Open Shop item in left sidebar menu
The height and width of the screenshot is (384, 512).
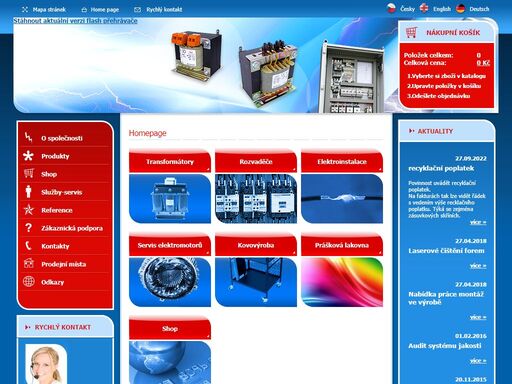pos(49,174)
